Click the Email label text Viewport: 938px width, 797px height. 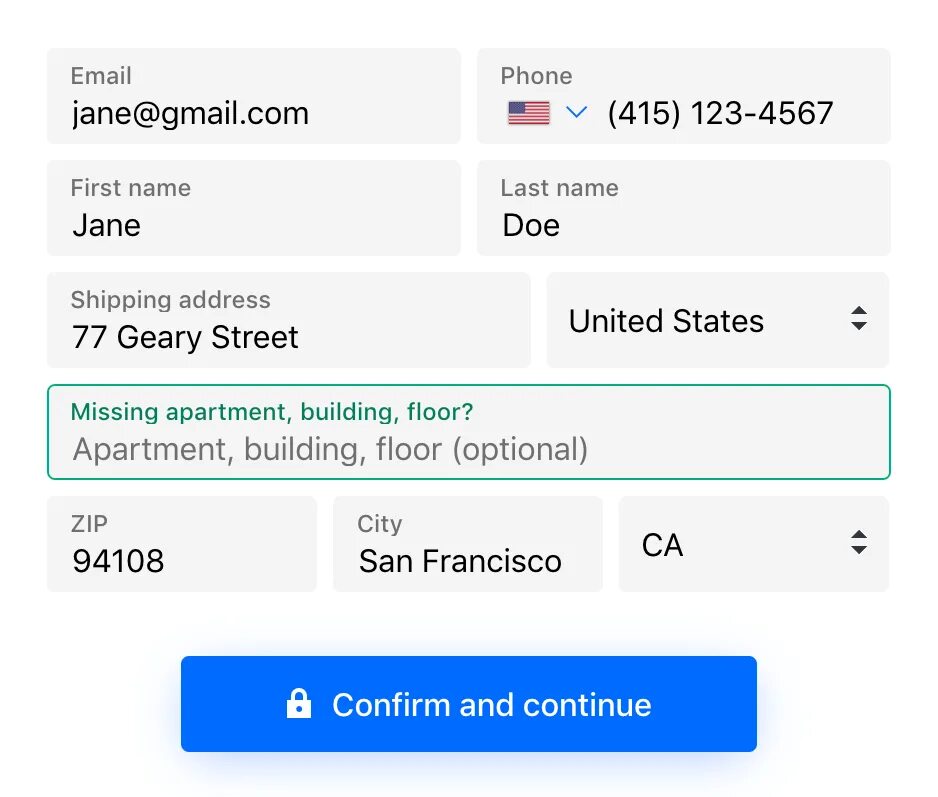coord(101,76)
